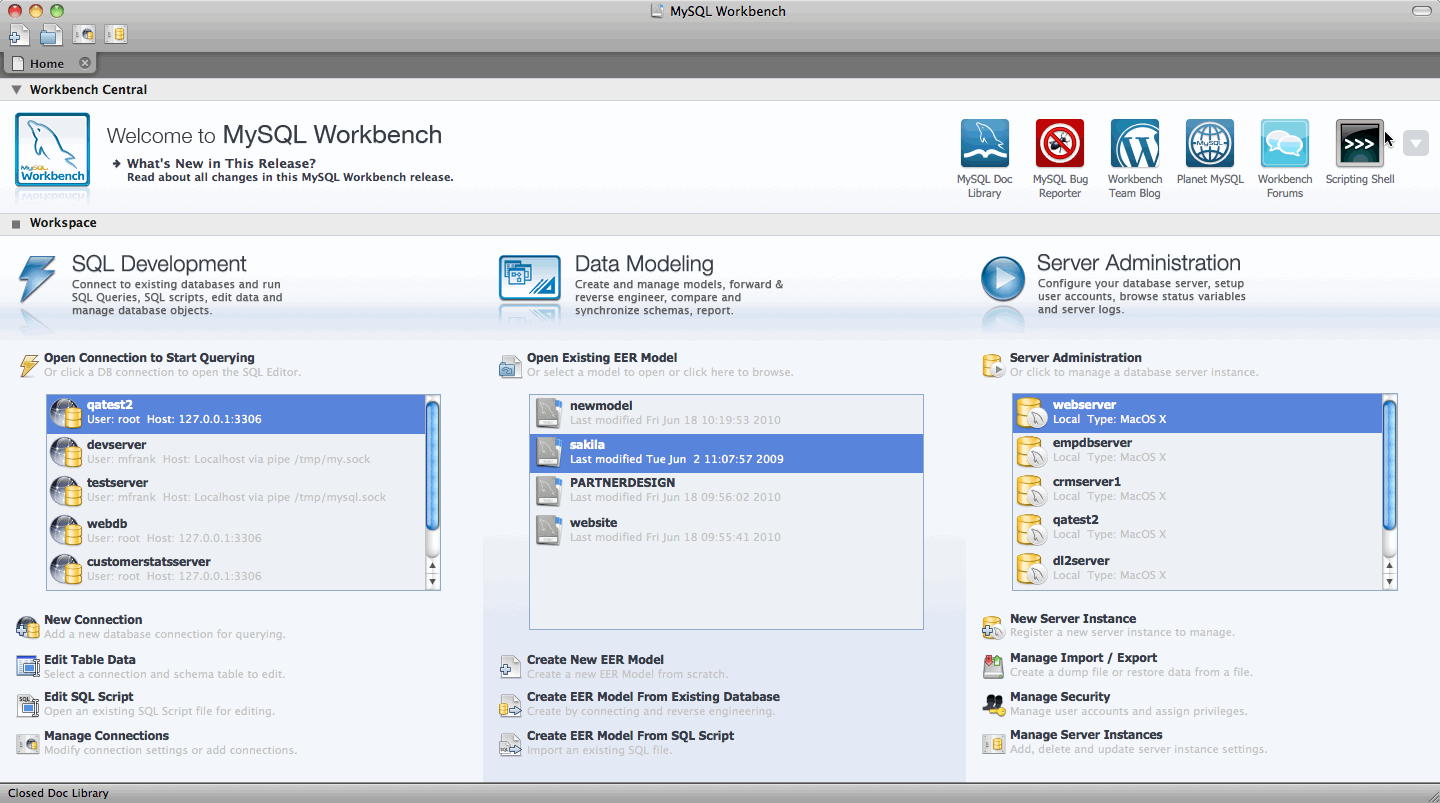Click the Create New EER Model icon
This screenshot has width=1440, height=803.
[511, 667]
